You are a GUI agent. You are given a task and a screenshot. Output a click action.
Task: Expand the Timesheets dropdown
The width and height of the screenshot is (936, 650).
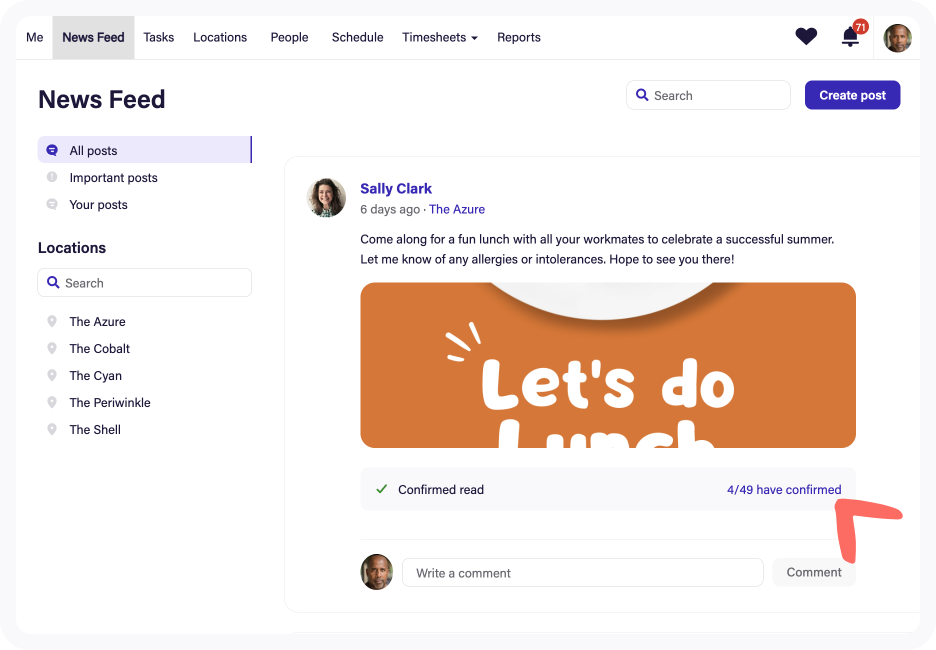439,37
